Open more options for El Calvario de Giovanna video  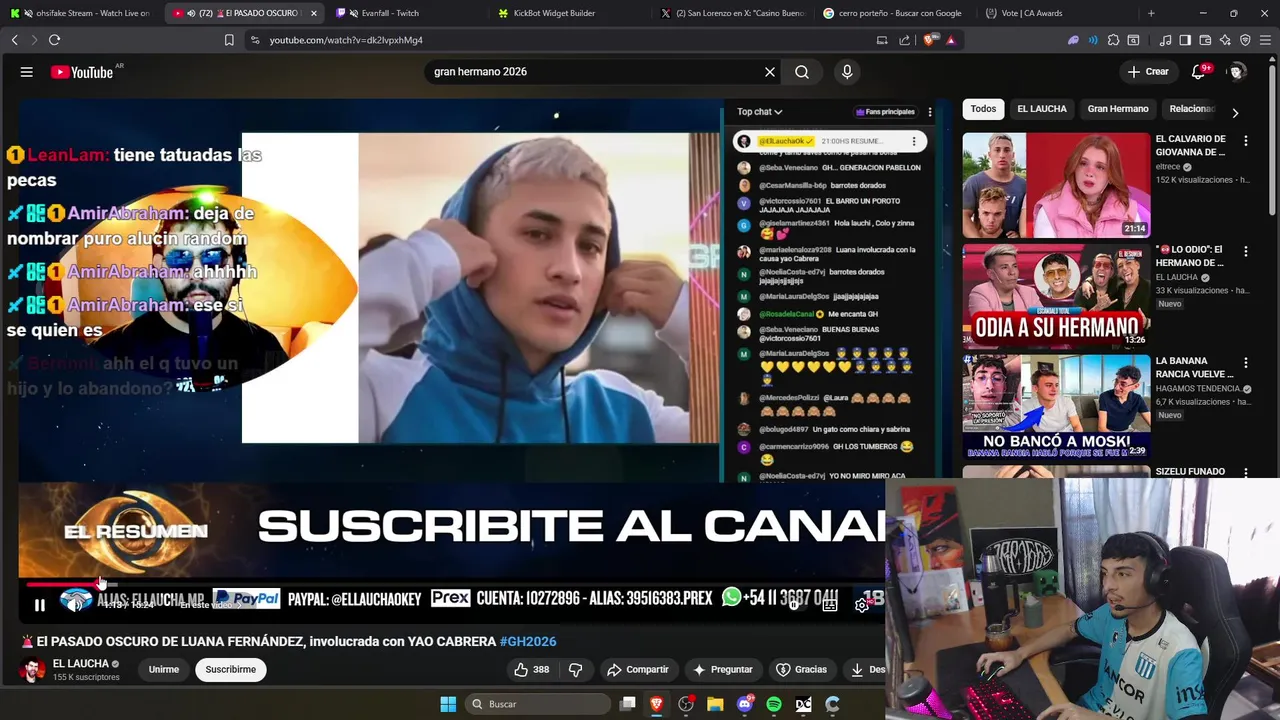[x=1246, y=141]
